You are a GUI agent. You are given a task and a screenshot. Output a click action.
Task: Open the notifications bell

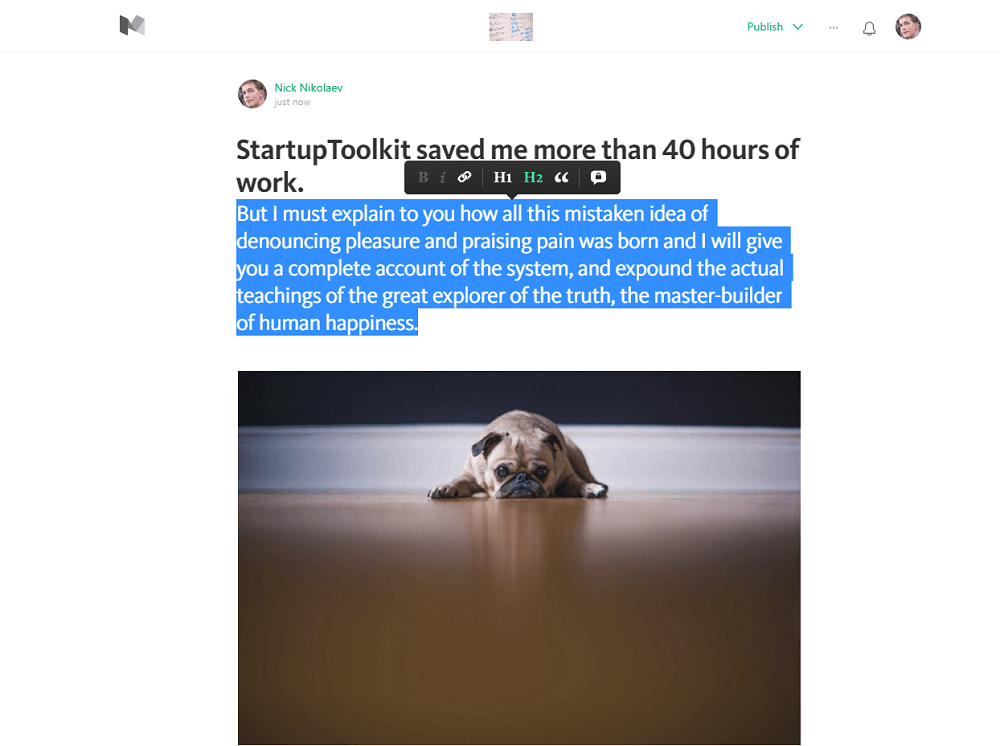869,28
